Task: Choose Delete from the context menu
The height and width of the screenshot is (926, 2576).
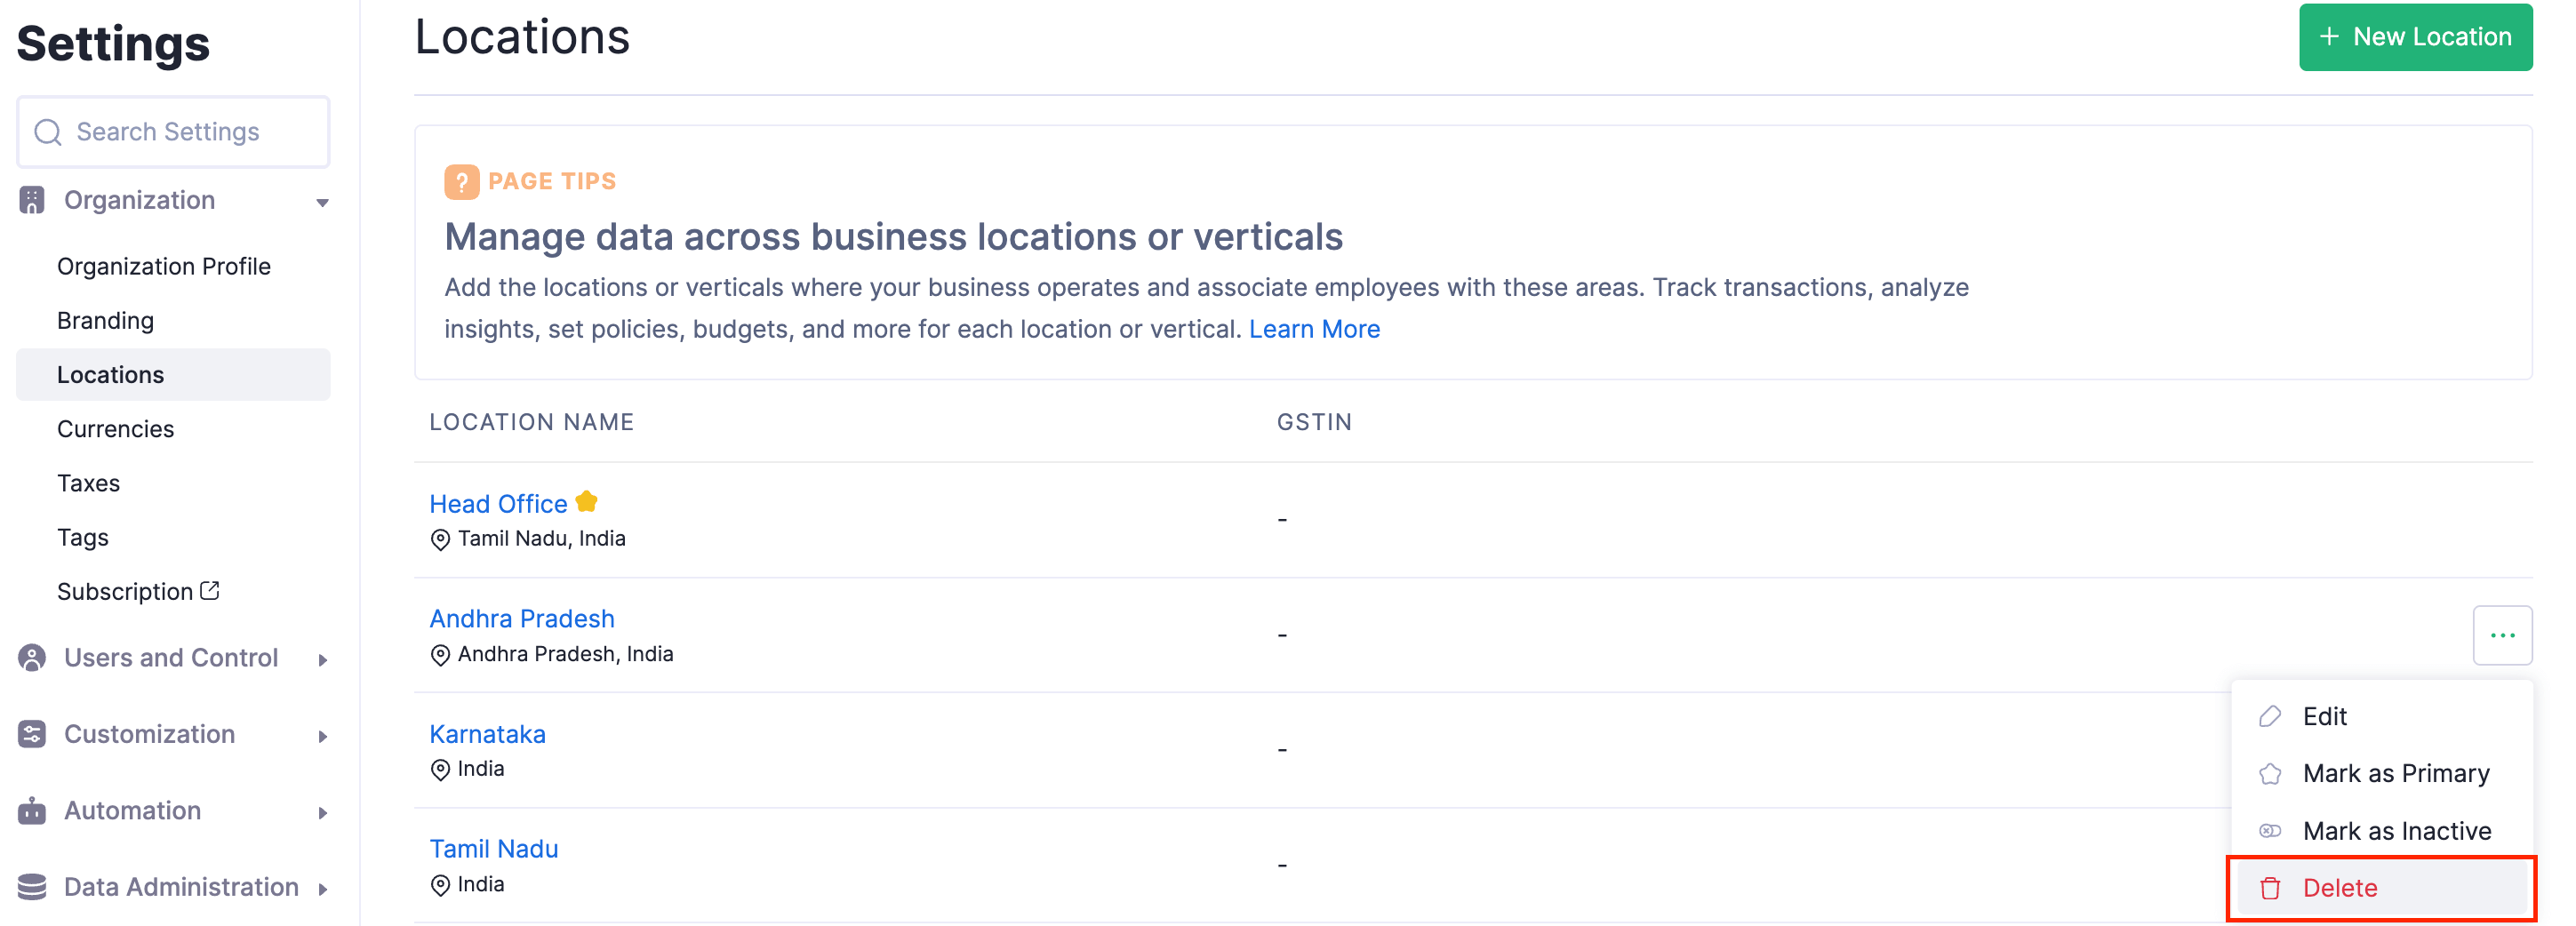Action: [x=2339, y=887]
